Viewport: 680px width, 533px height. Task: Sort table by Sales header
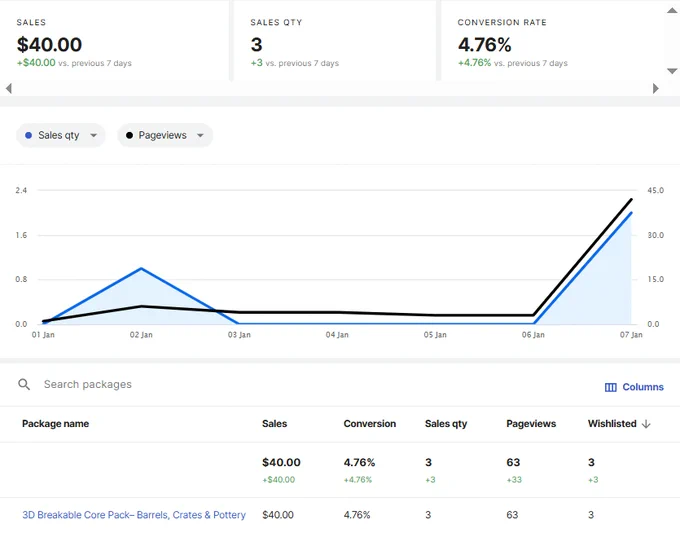tap(275, 424)
